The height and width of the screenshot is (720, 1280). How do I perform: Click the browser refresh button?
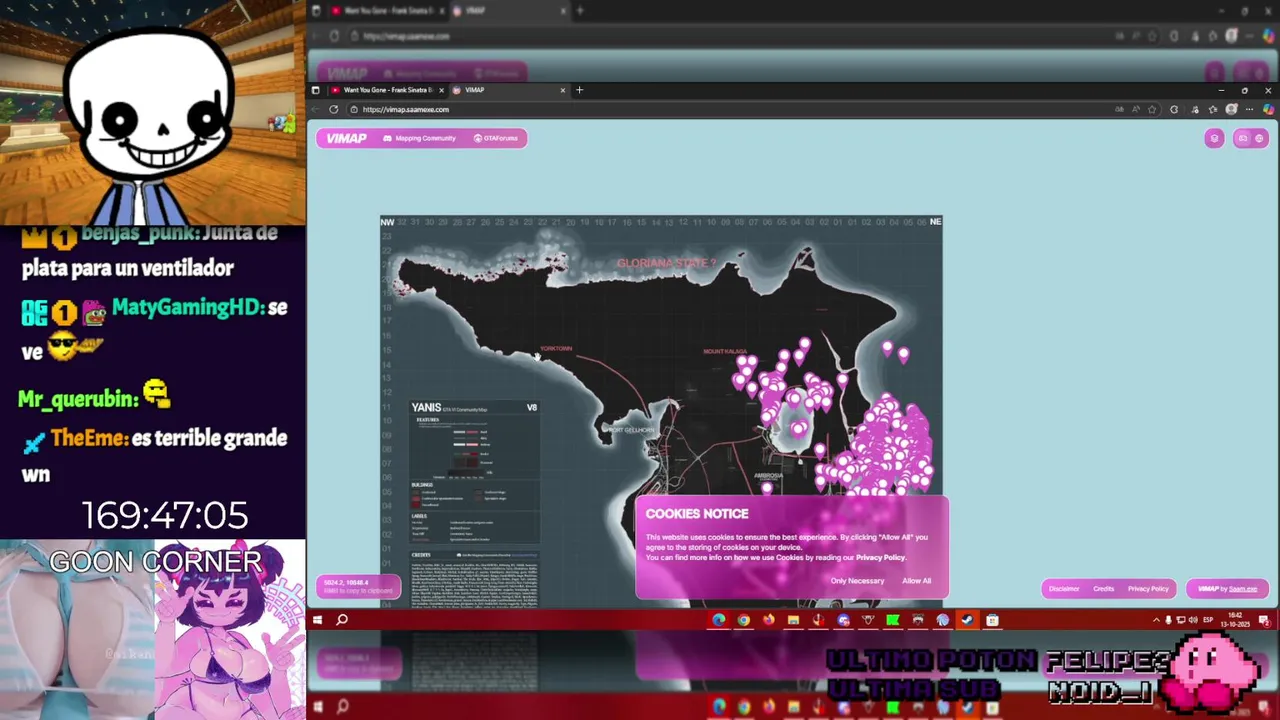tap(334, 109)
